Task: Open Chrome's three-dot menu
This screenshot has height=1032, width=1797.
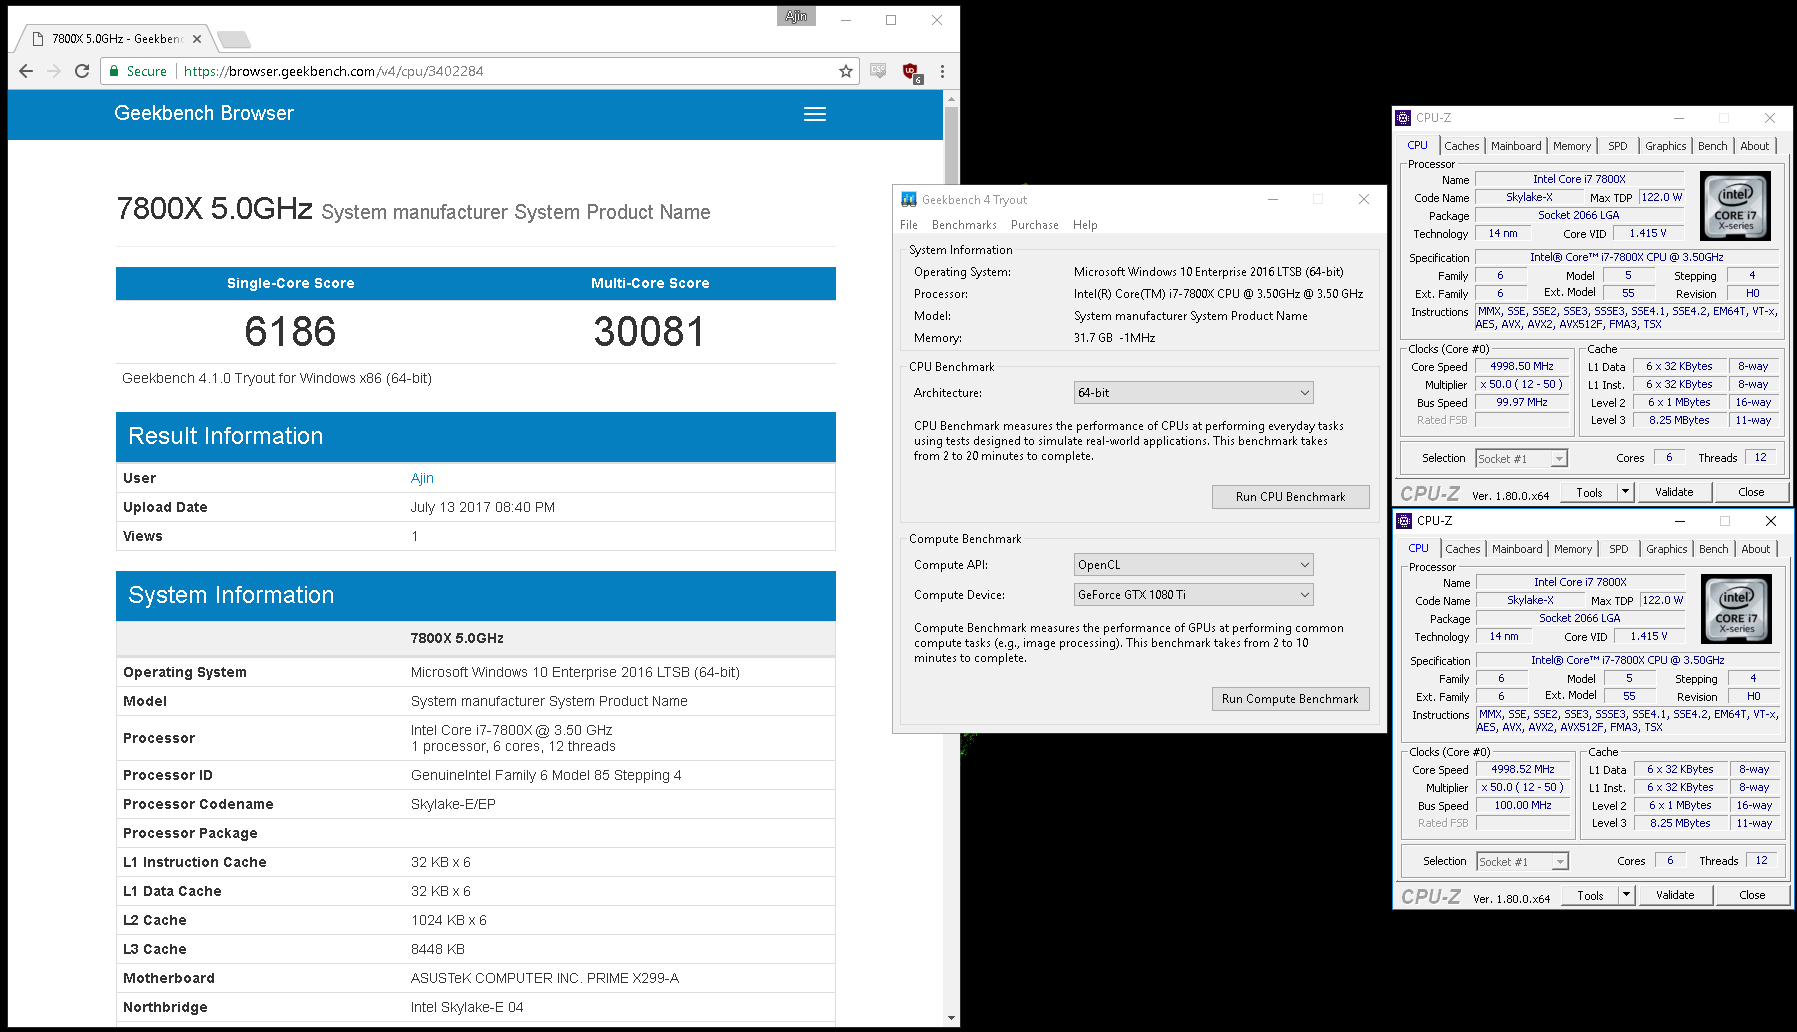Action: 942,71
